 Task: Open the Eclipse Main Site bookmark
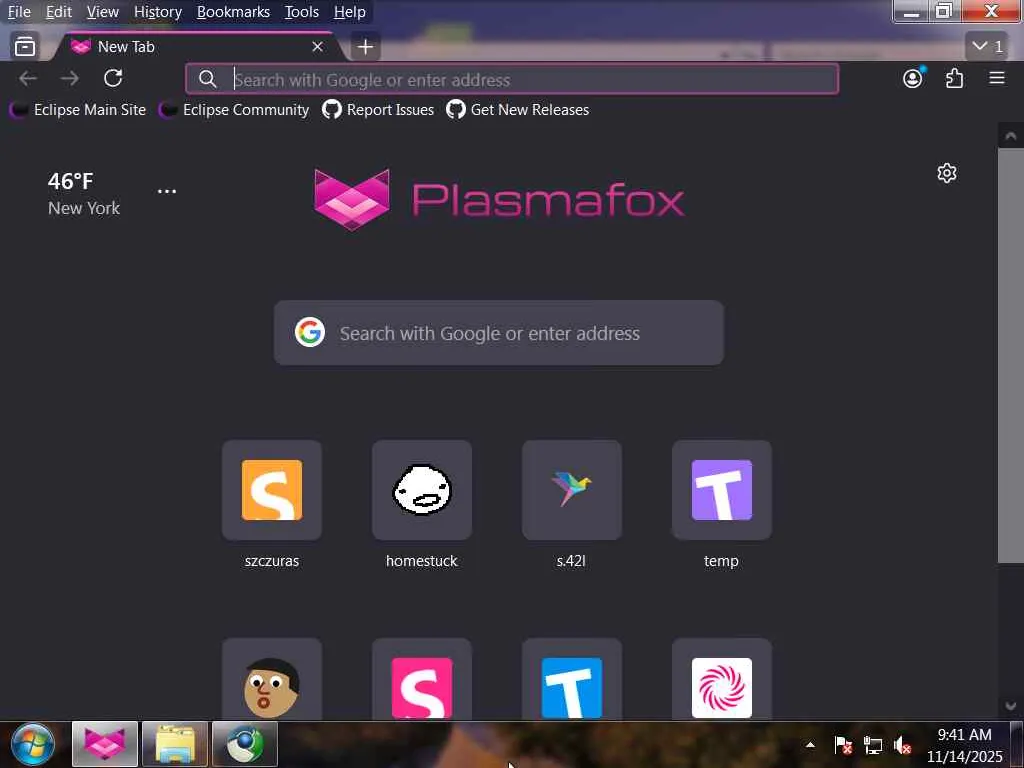(x=78, y=110)
